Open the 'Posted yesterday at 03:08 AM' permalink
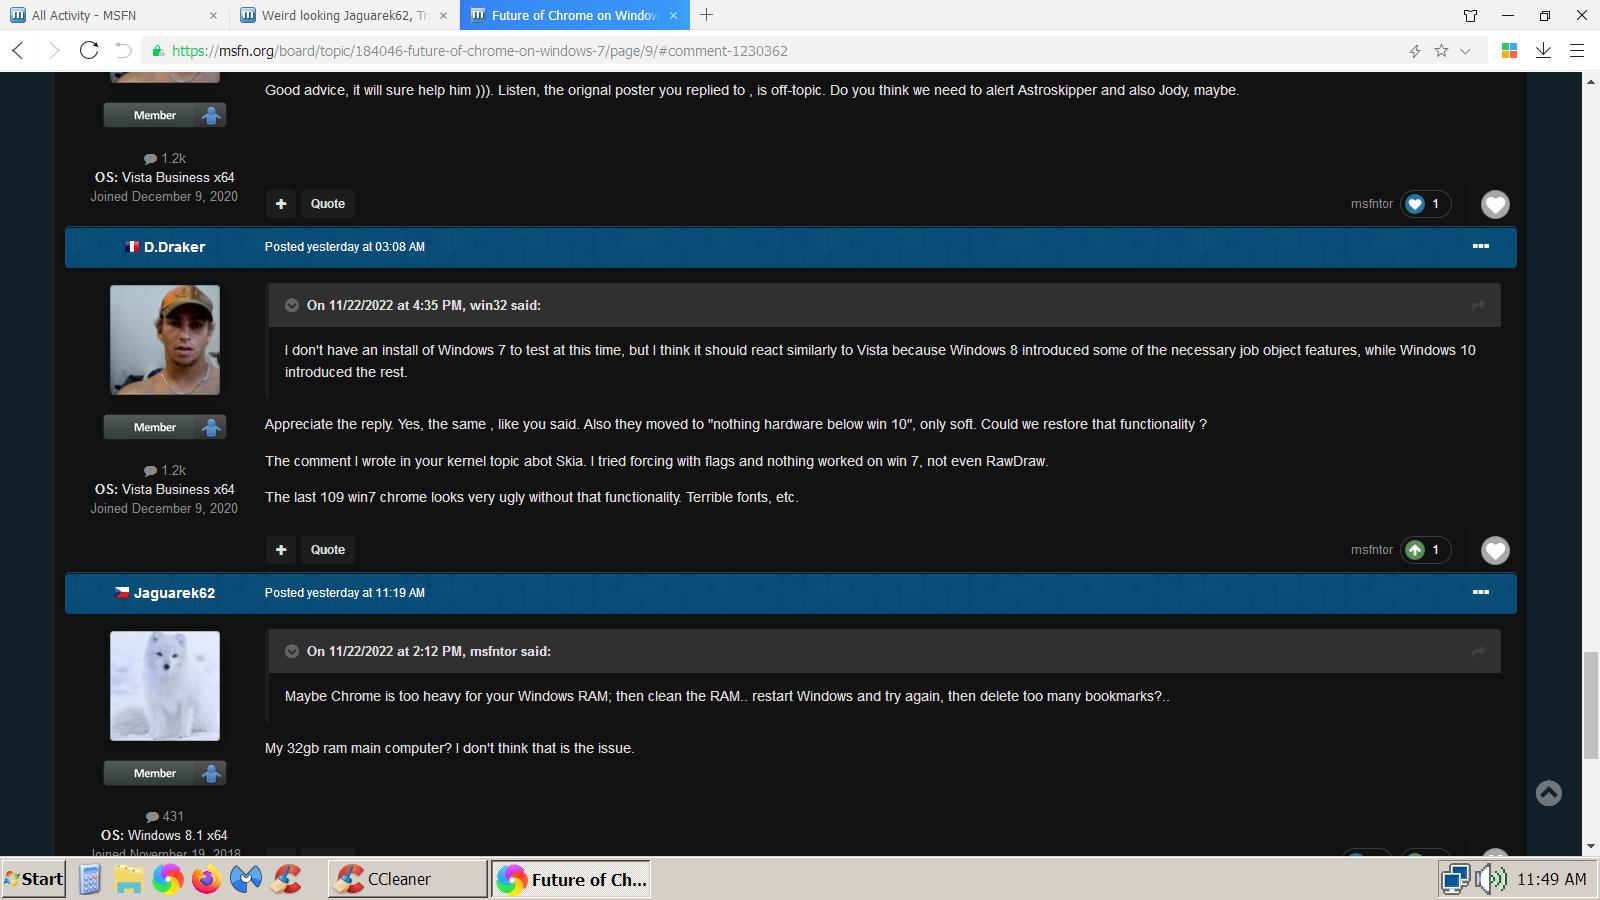The image size is (1600, 900). click(345, 247)
